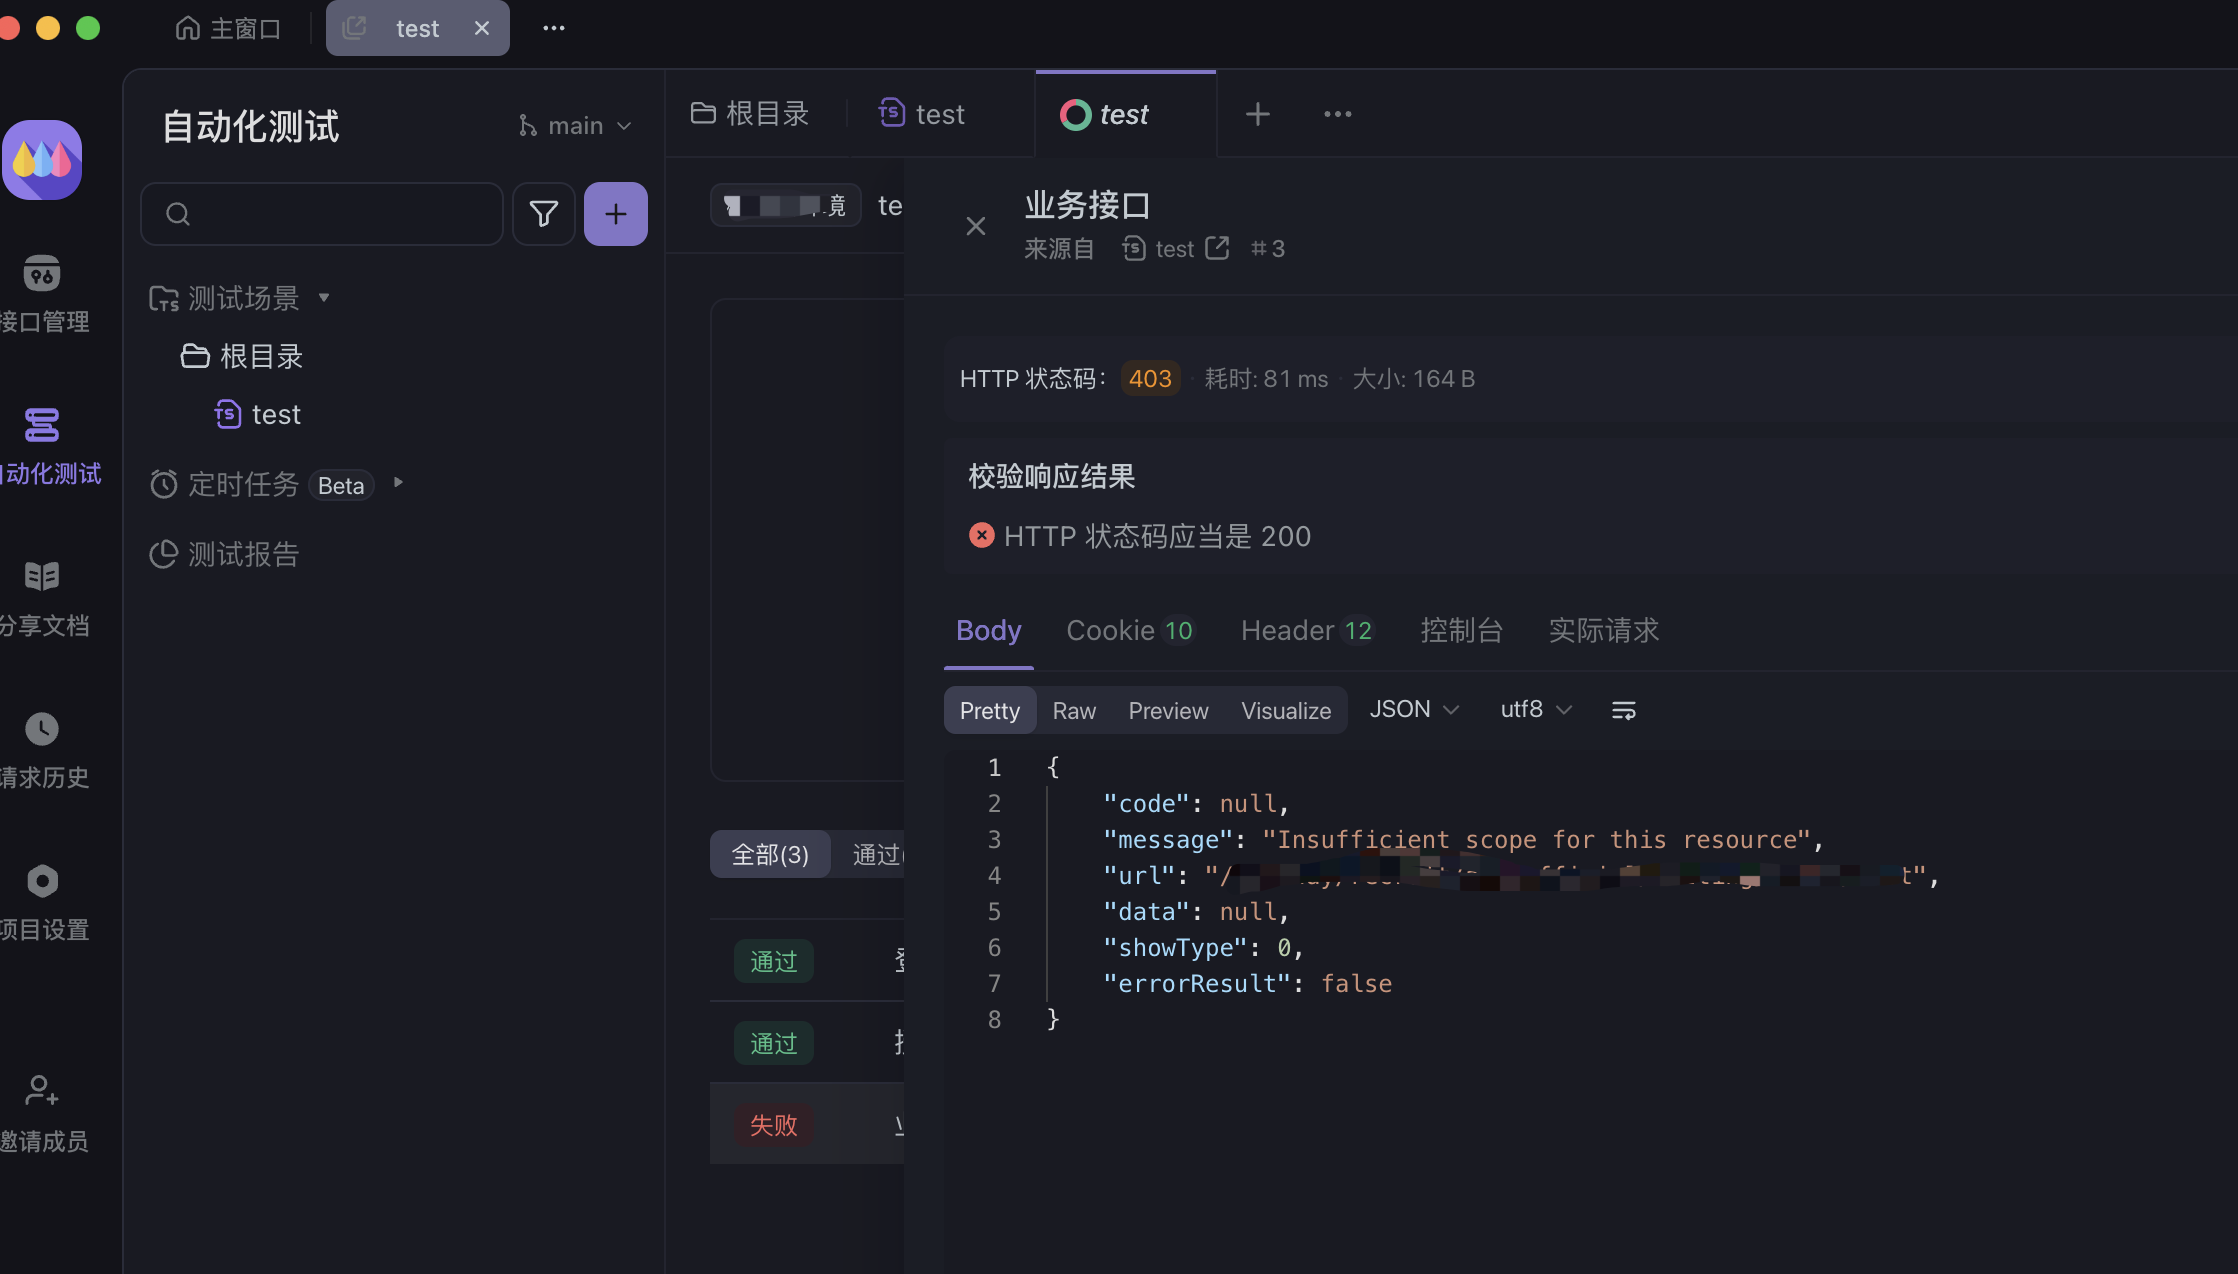
Task: Open test source external link icon
Action: pos(1217,248)
